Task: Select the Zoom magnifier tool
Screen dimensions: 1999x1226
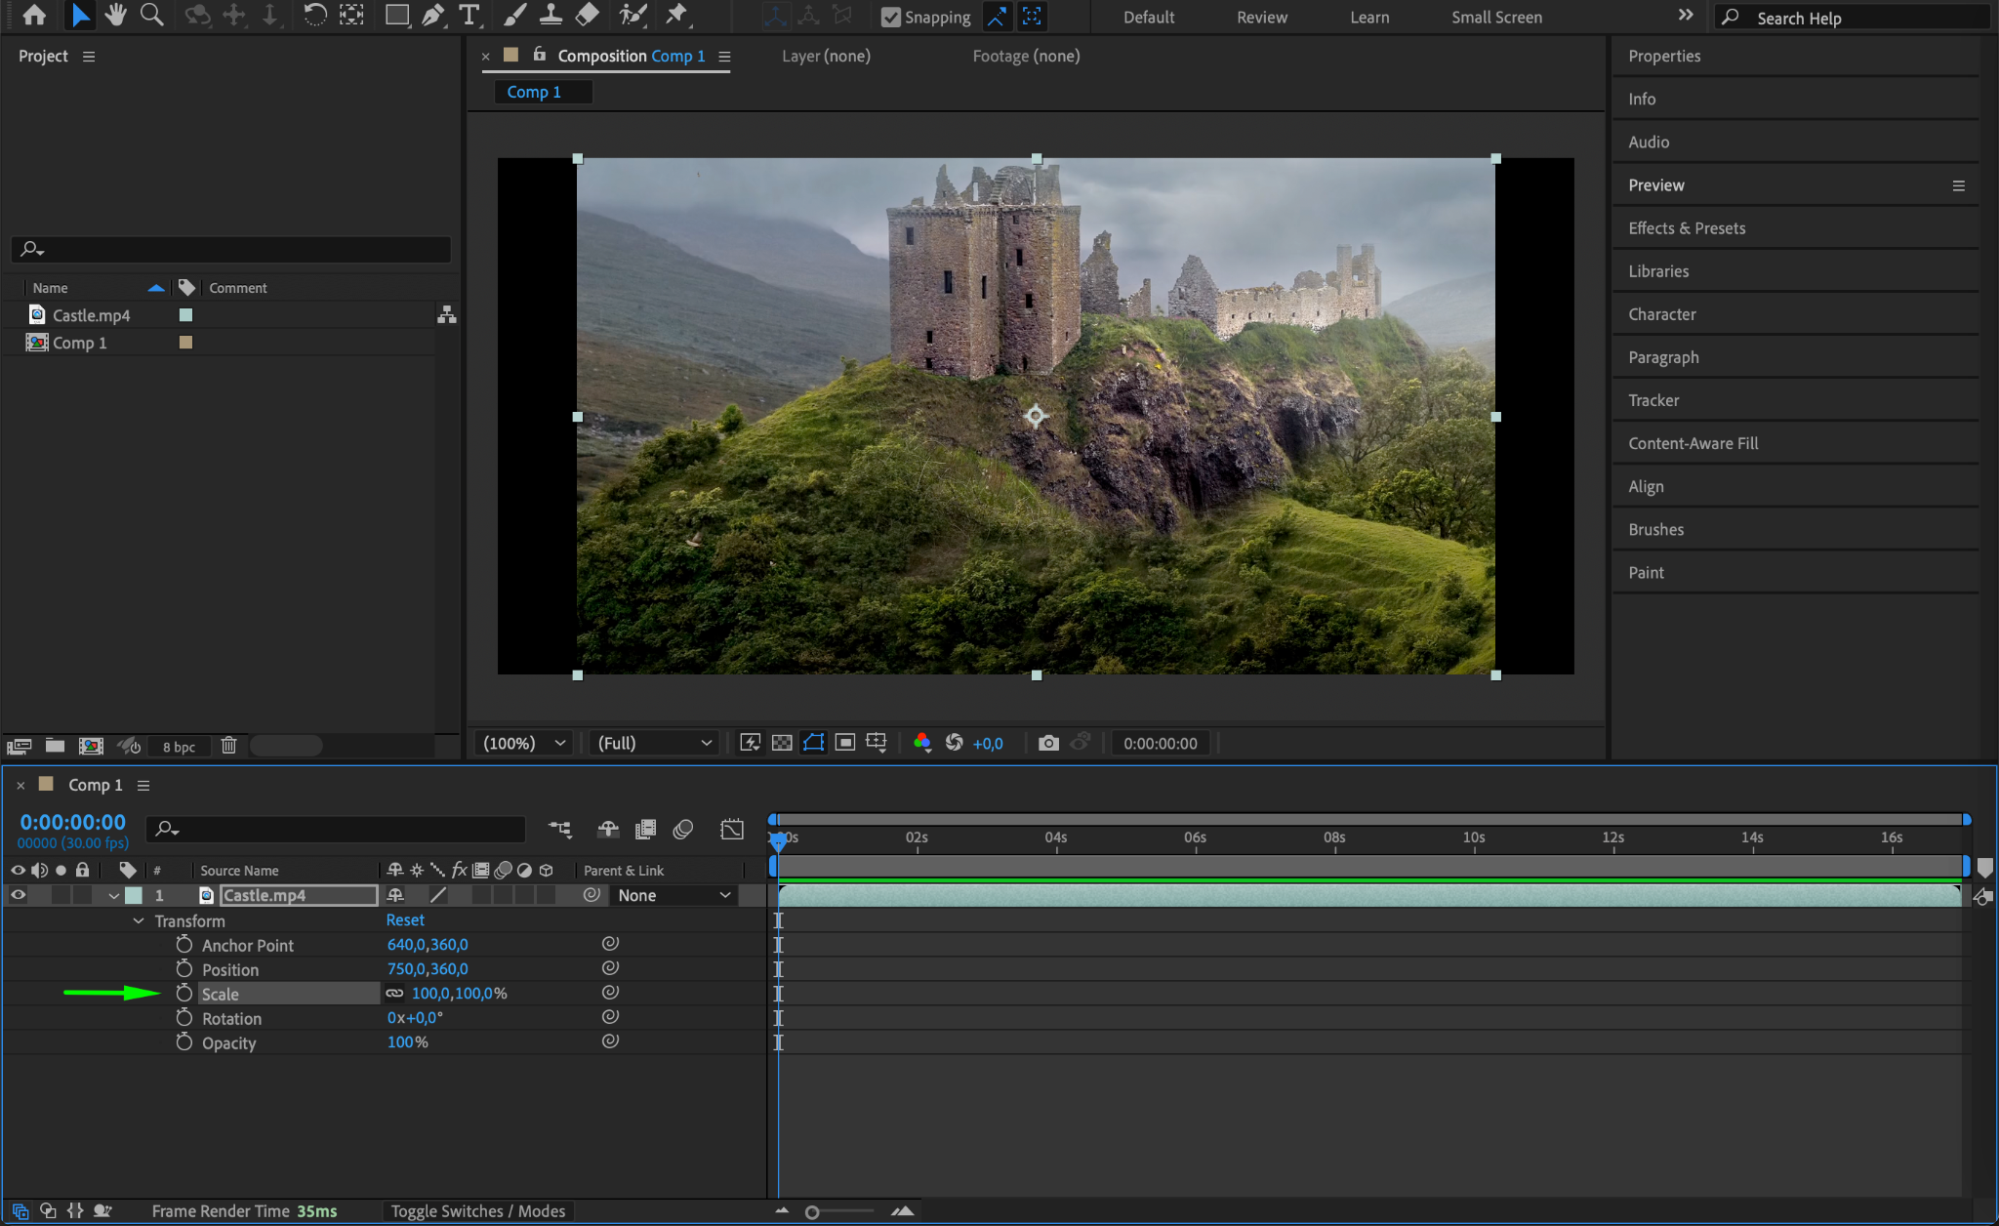Action: coord(152,15)
